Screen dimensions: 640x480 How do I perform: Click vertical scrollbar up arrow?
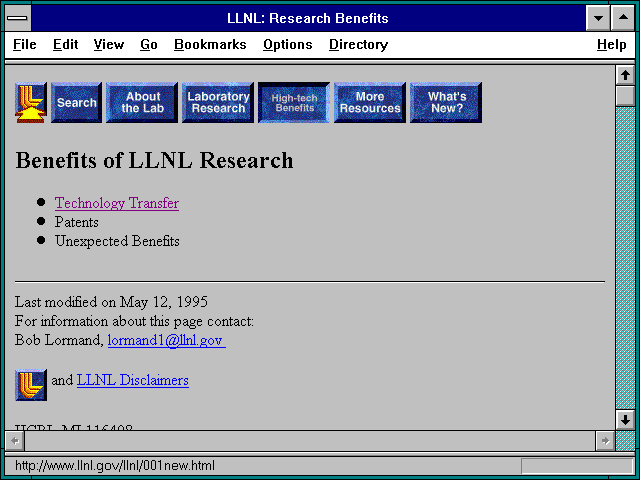point(625,76)
